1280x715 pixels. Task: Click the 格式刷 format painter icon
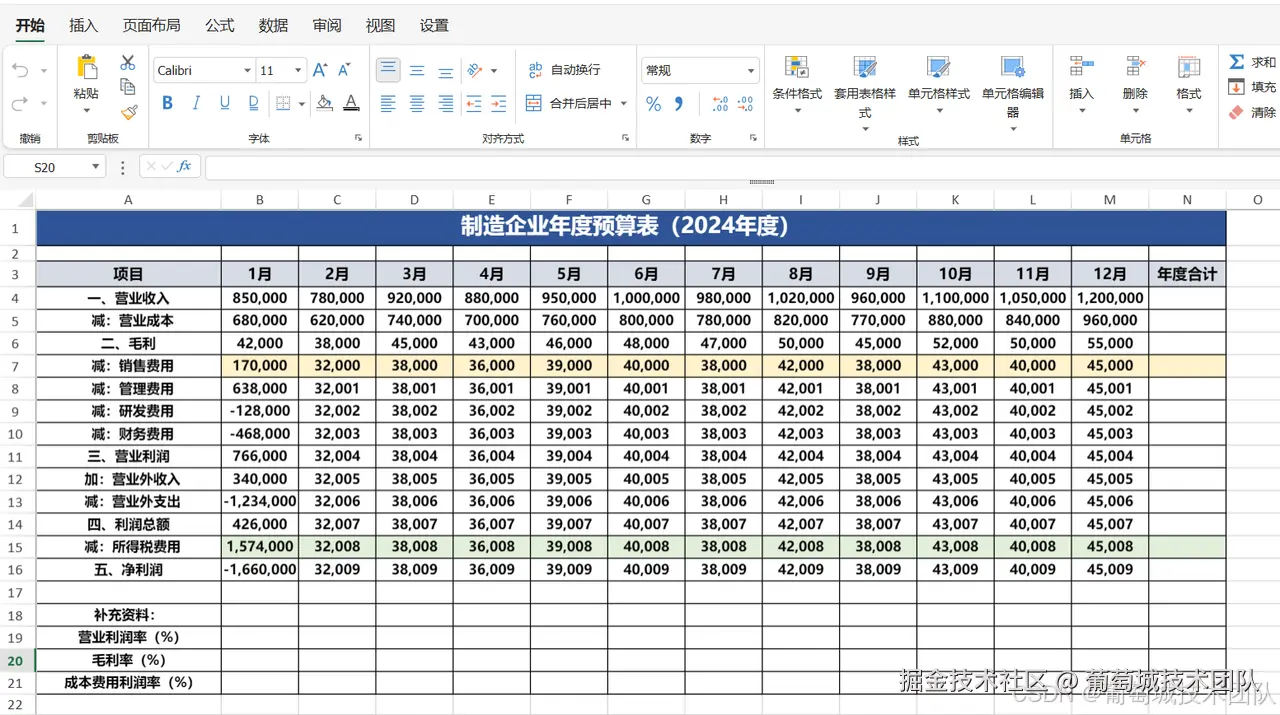coord(128,112)
